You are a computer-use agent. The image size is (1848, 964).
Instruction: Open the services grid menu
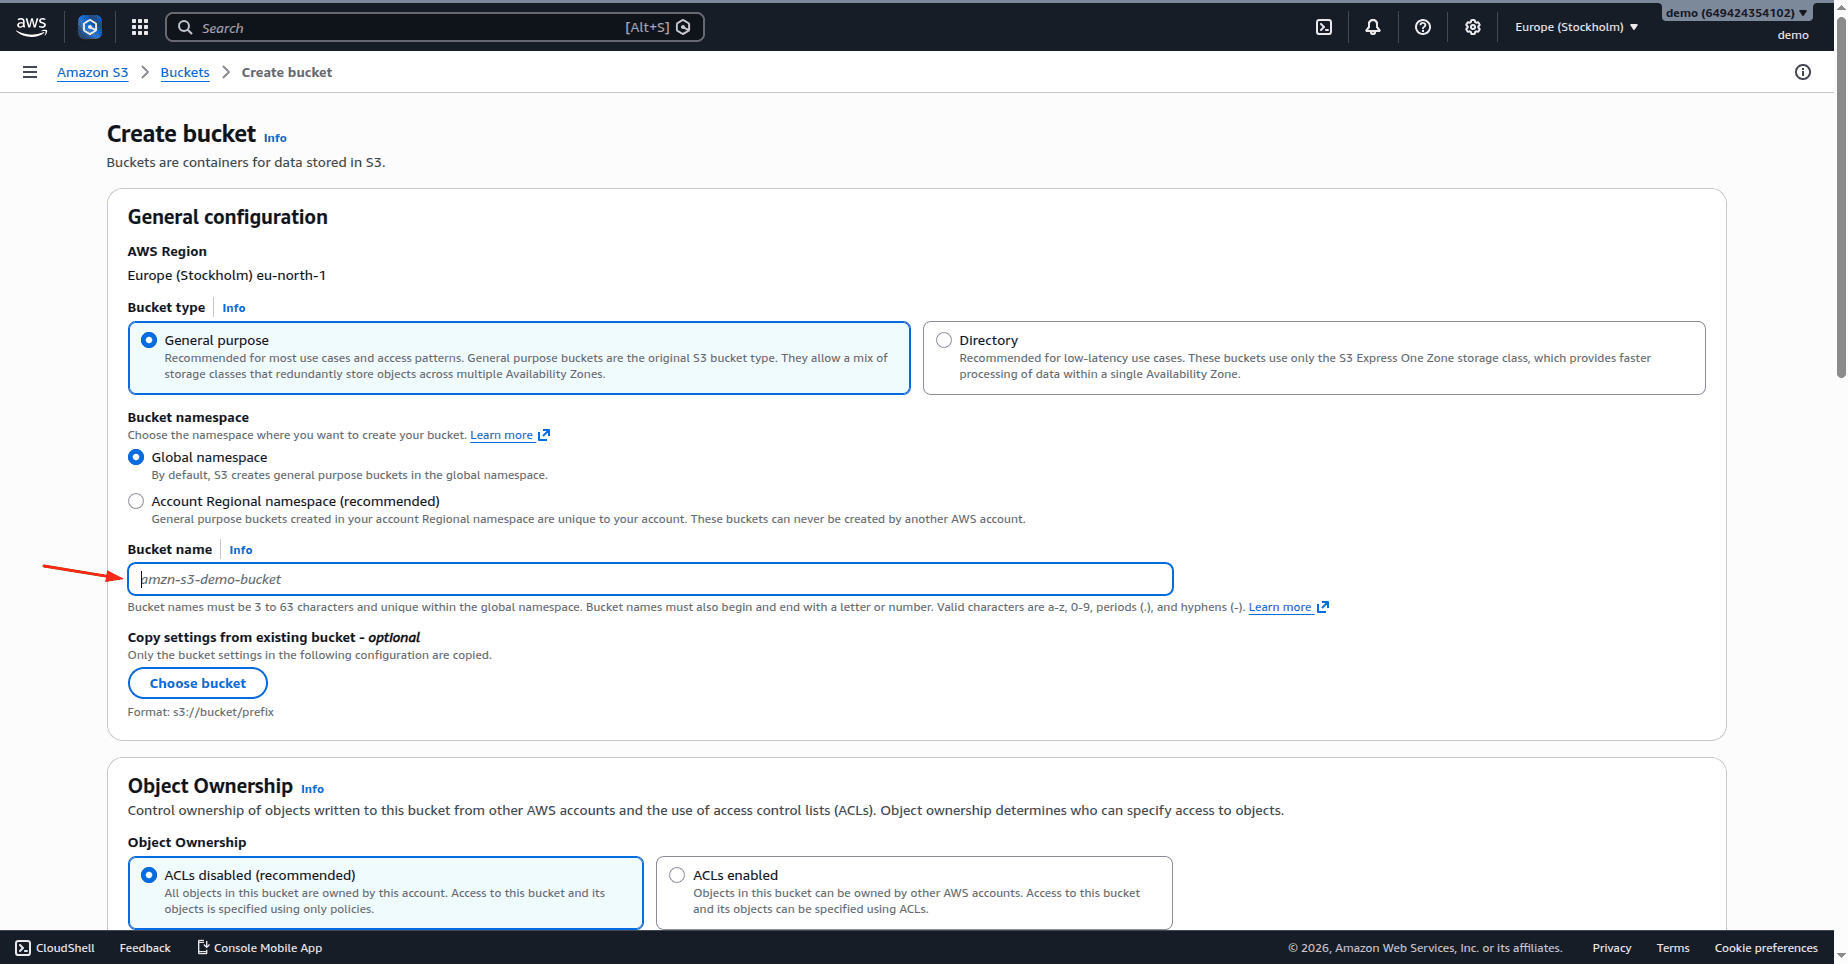140,27
